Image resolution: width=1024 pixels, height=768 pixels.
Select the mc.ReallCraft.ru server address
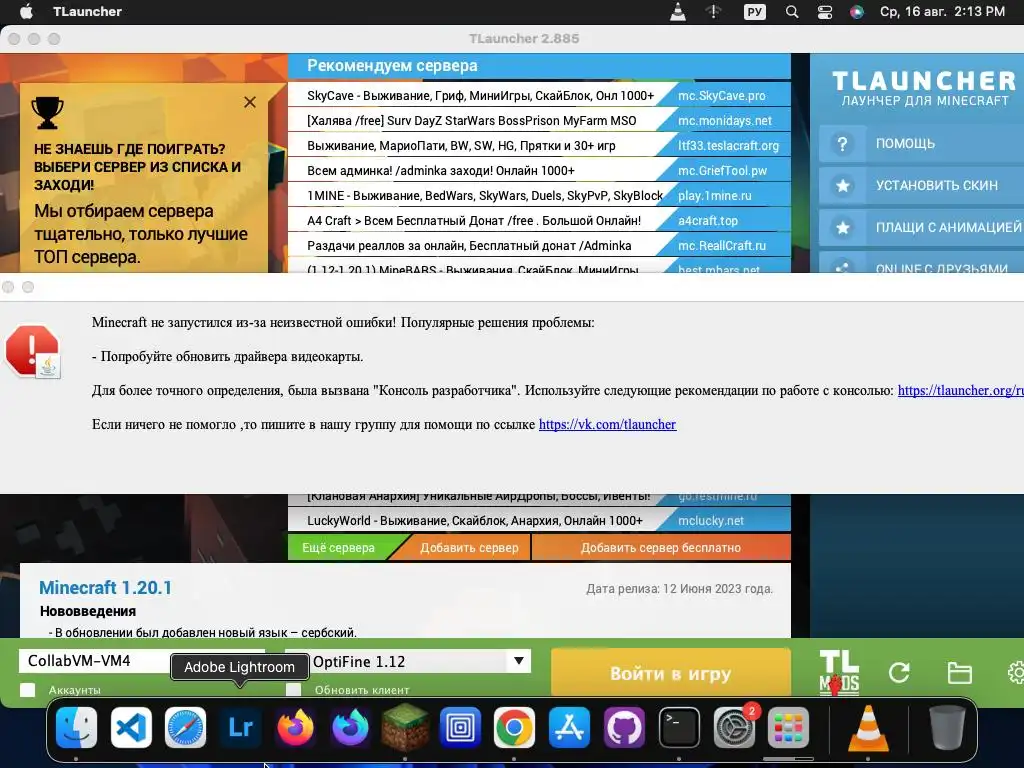pyautogui.click(x=722, y=246)
